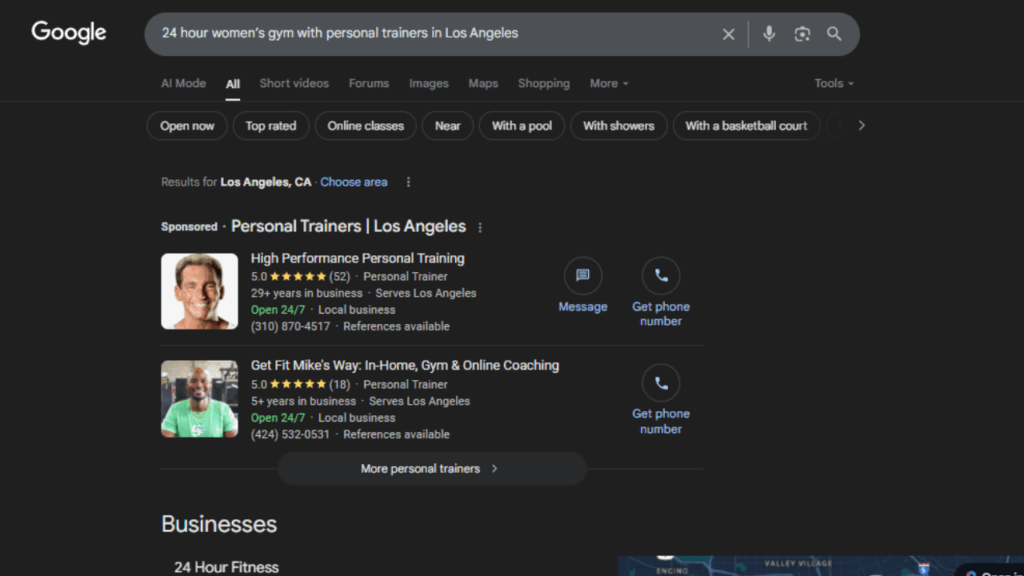Click the Message label link
Image resolution: width=1024 pixels, height=576 pixels.
click(x=583, y=307)
